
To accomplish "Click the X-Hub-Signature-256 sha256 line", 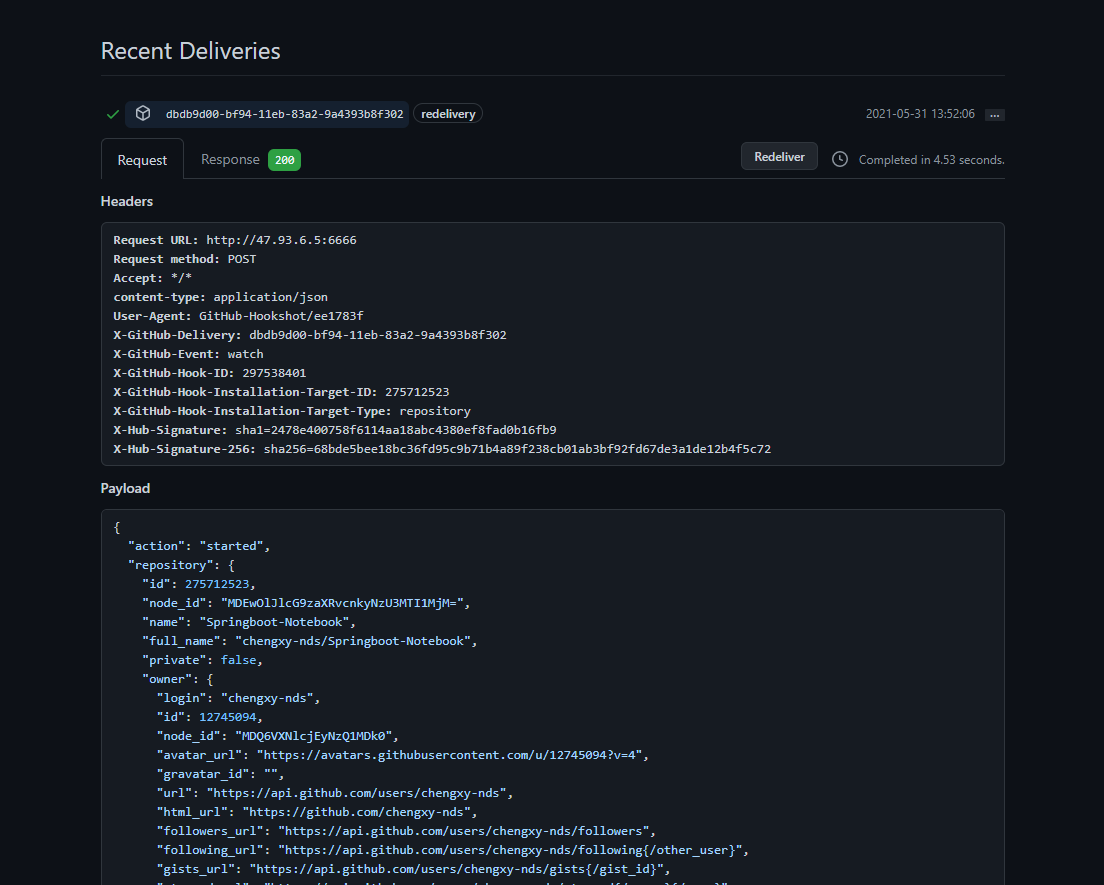I will [x=442, y=449].
